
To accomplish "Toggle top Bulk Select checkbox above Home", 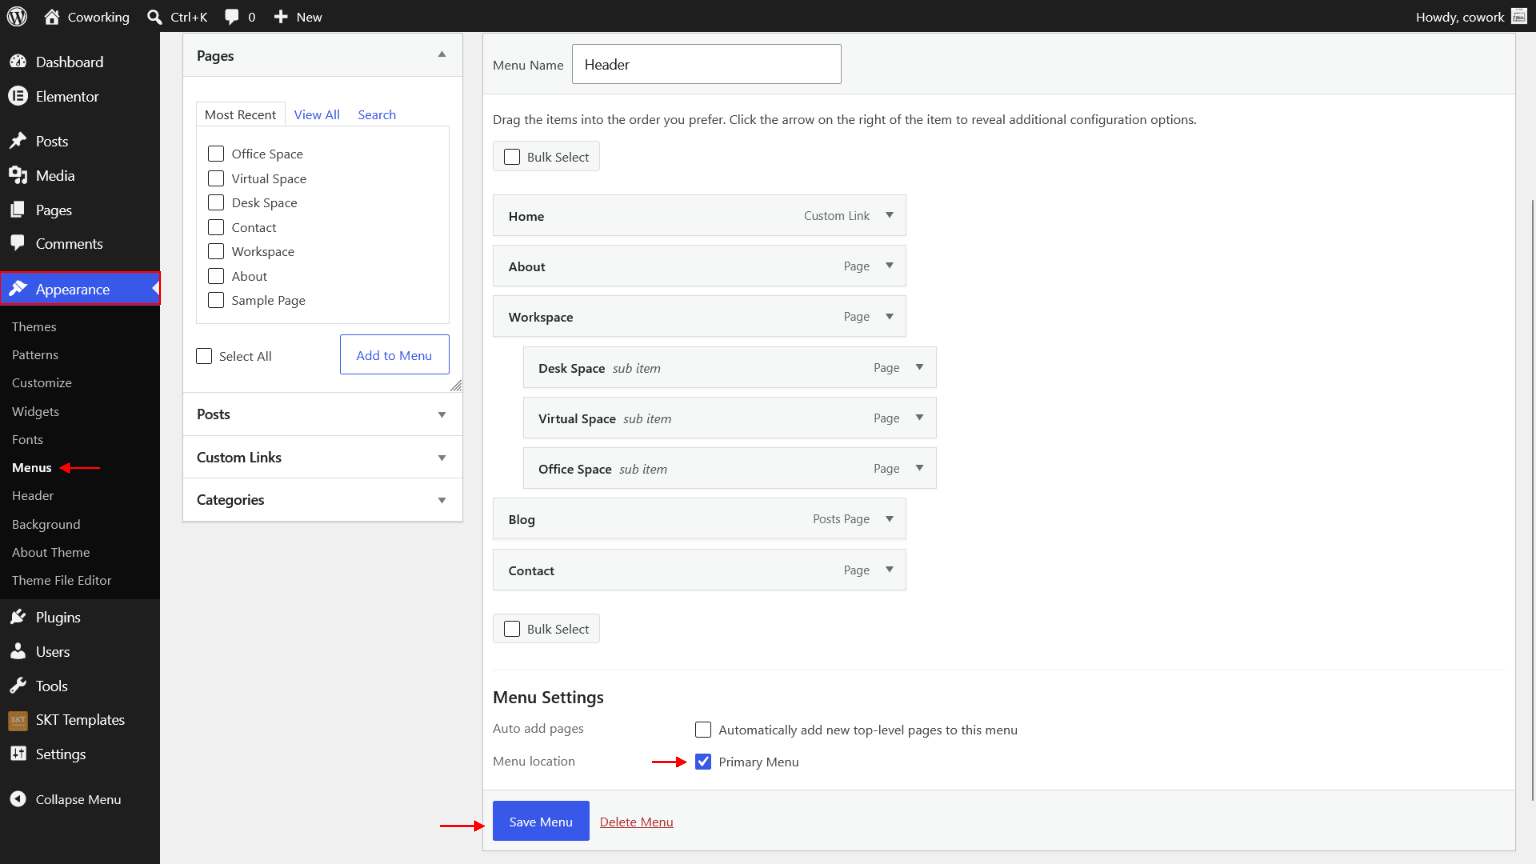I will tap(512, 157).
